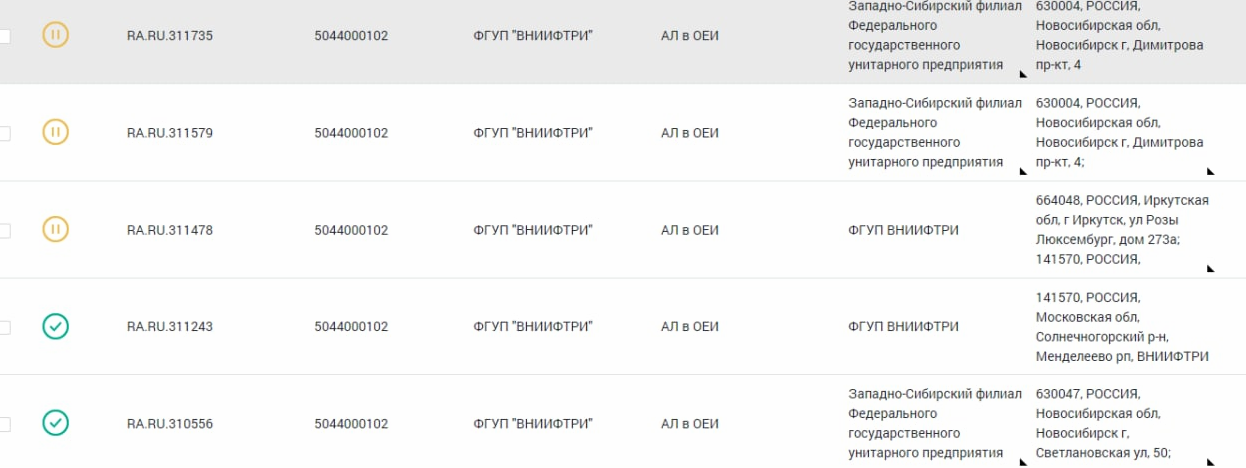Open the record number RA.RU.310556
The width and height of the screenshot is (1246, 468).
169,424
